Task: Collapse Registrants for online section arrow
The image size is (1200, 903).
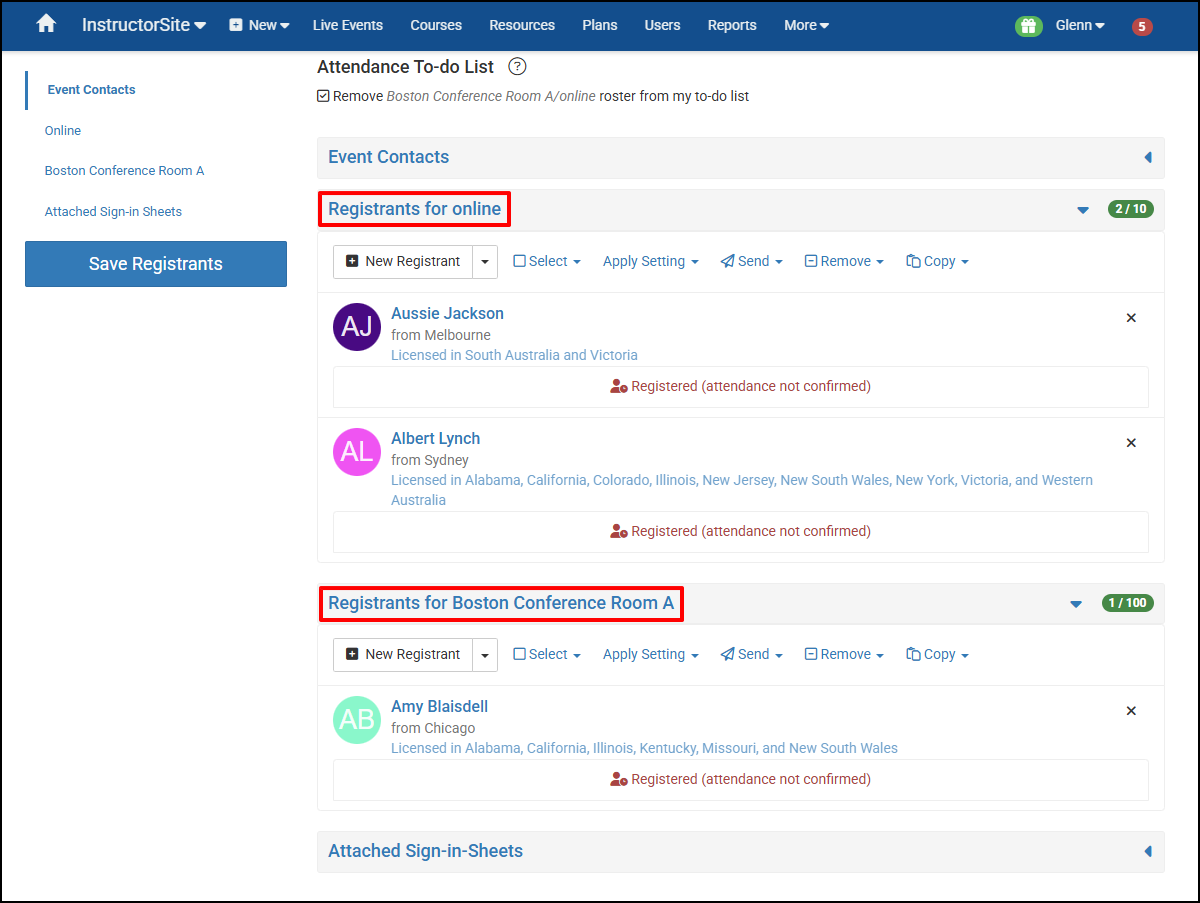Action: [x=1082, y=210]
